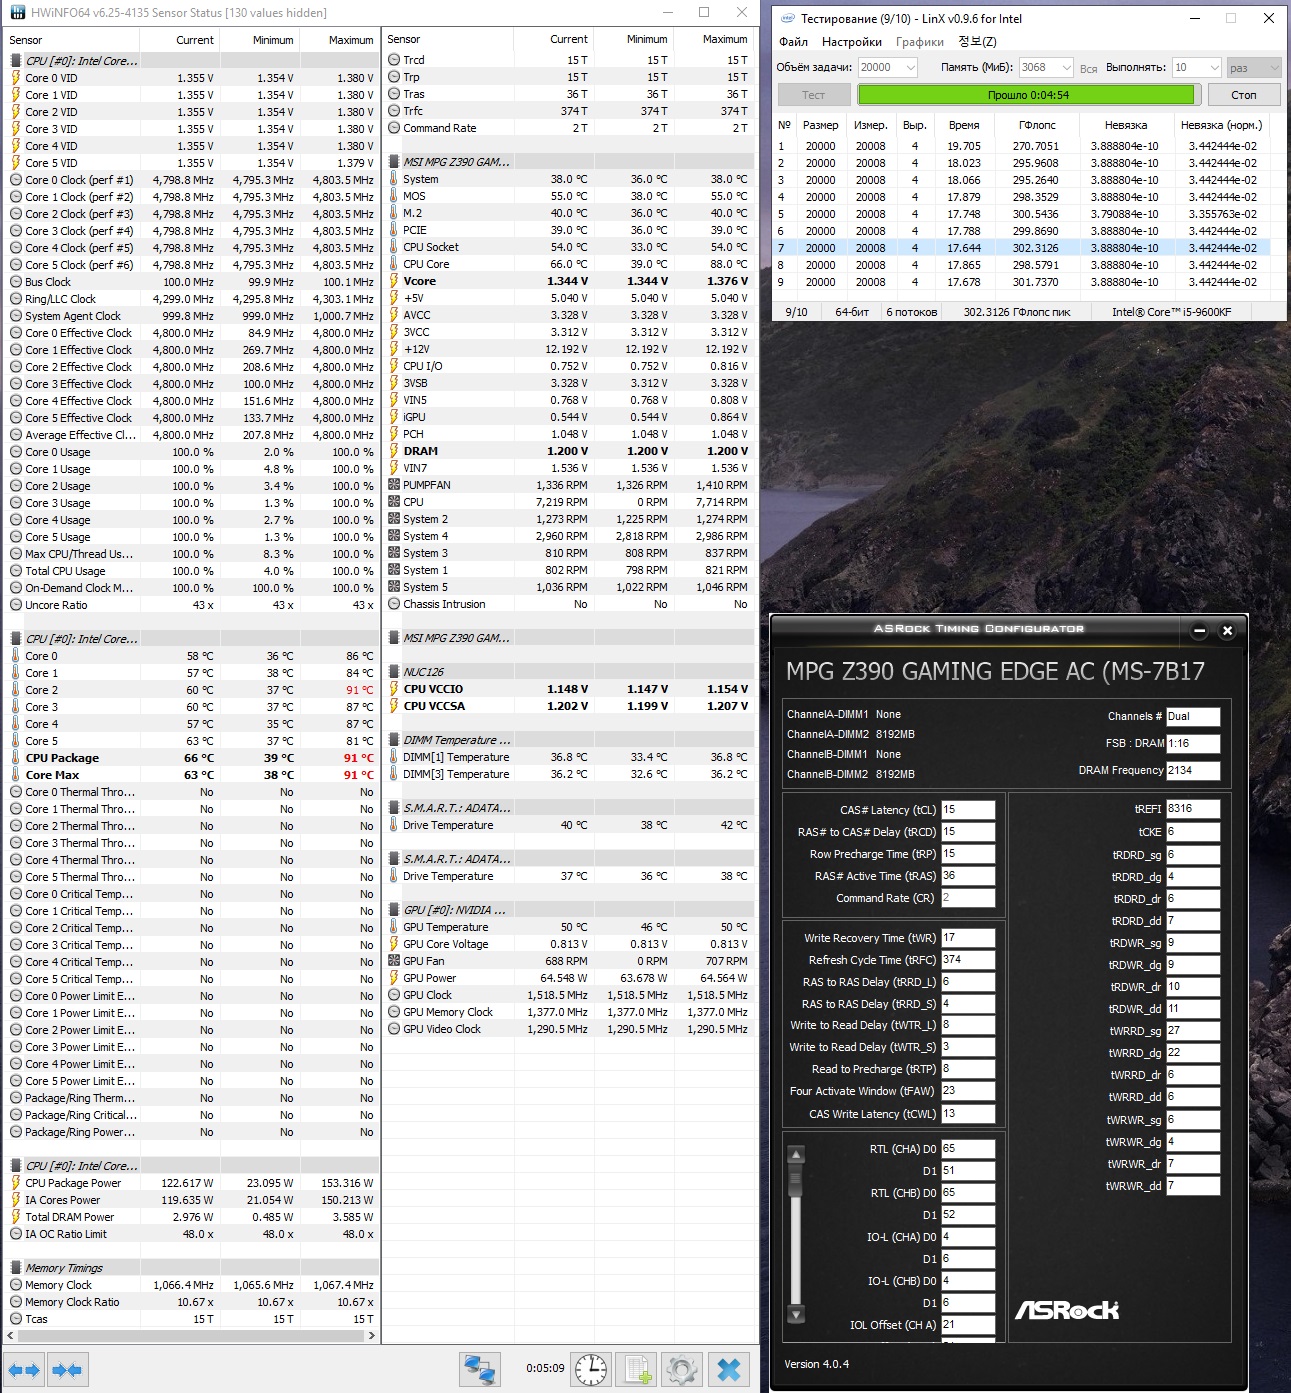
Task: Click the icon beside GPU [#0]: NVIDIA header
Action: (394, 910)
